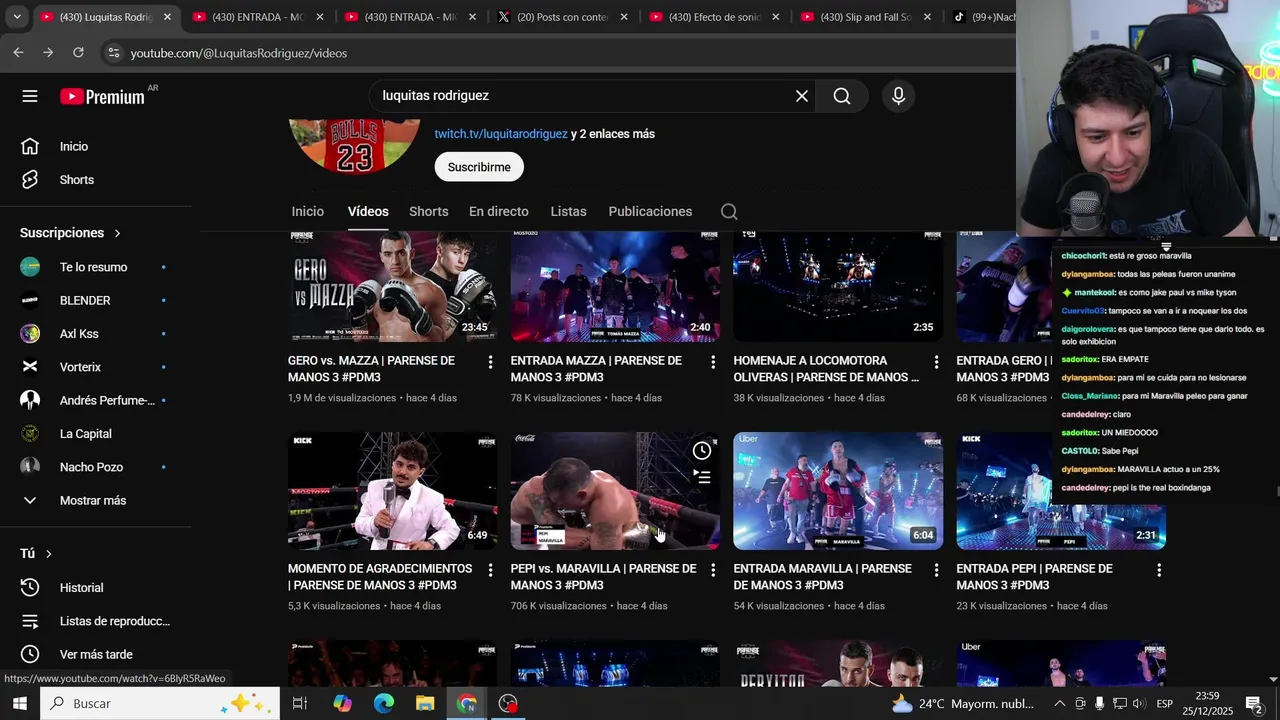Play the GERO vs. MAZZA thumbnail

click(392, 287)
